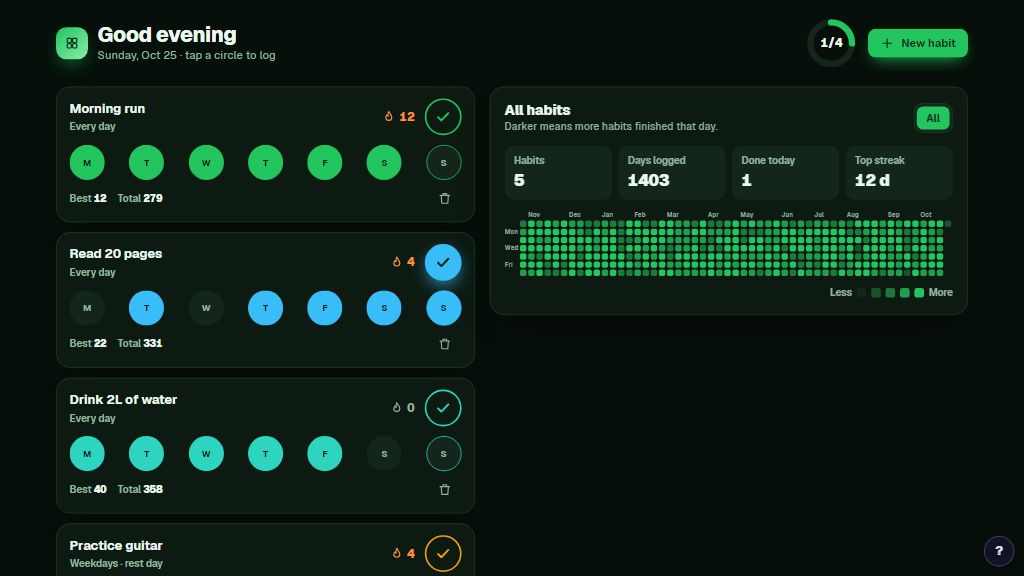The height and width of the screenshot is (576, 1024).
Task: Toggle Tuesday circle for Read 20 pages
Action: (146, 308)
